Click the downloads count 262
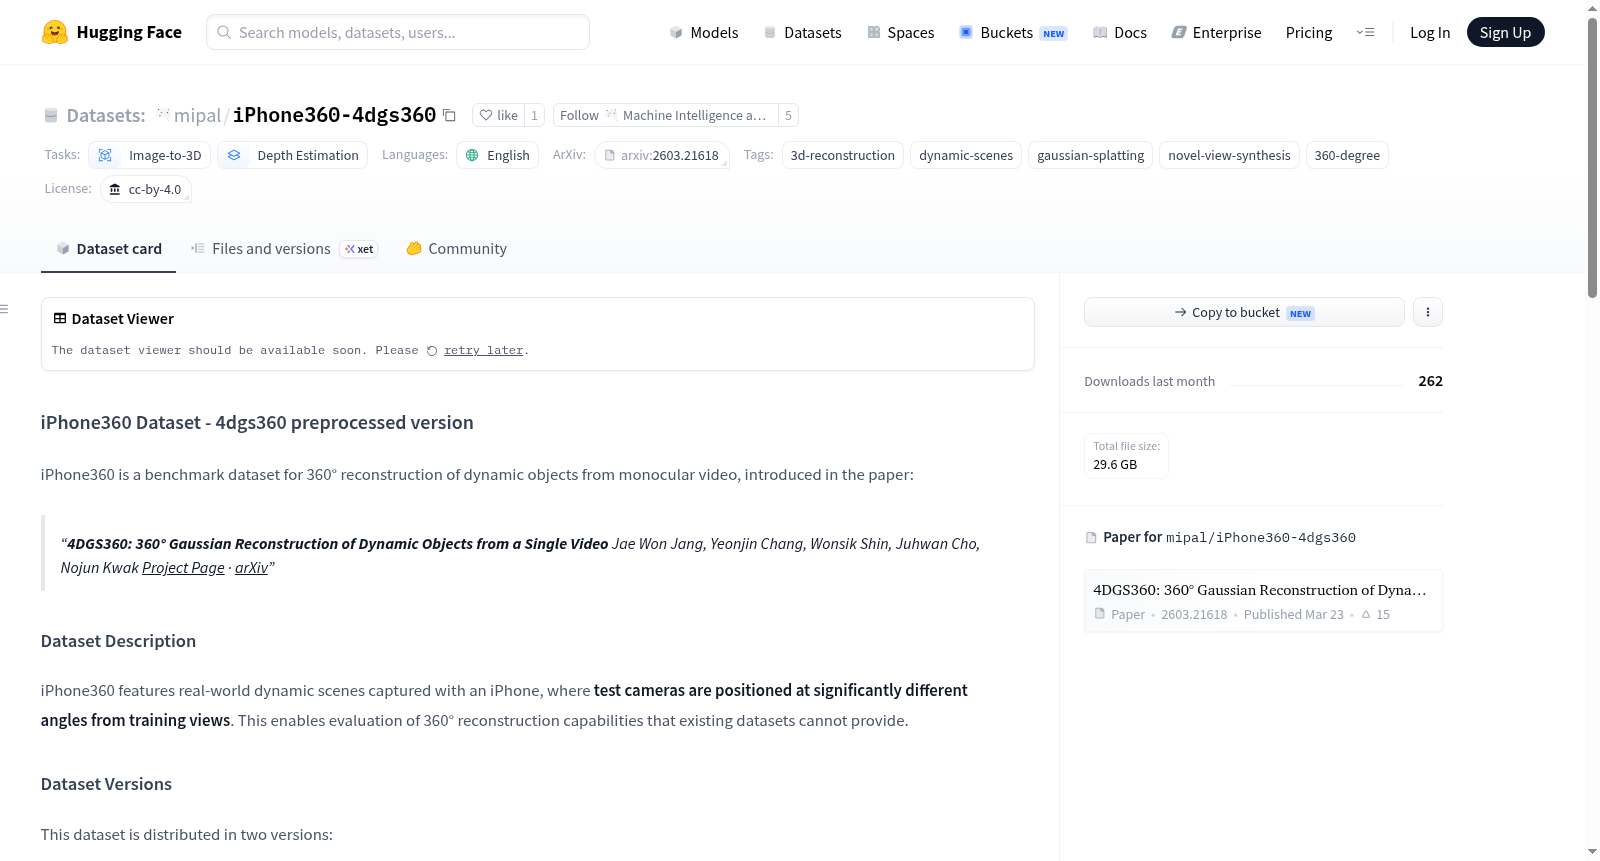This screenshot has height=861, width=1600. (1431, 381)
